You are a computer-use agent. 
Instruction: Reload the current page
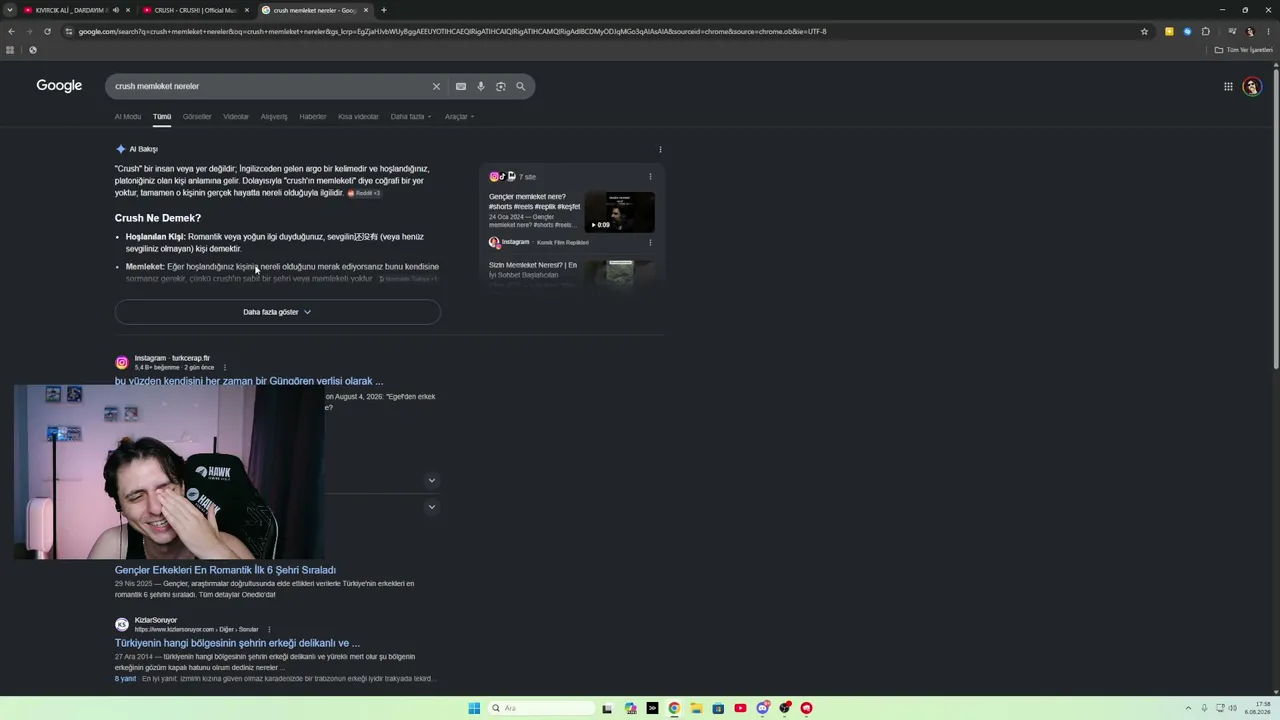pos(47,31)
